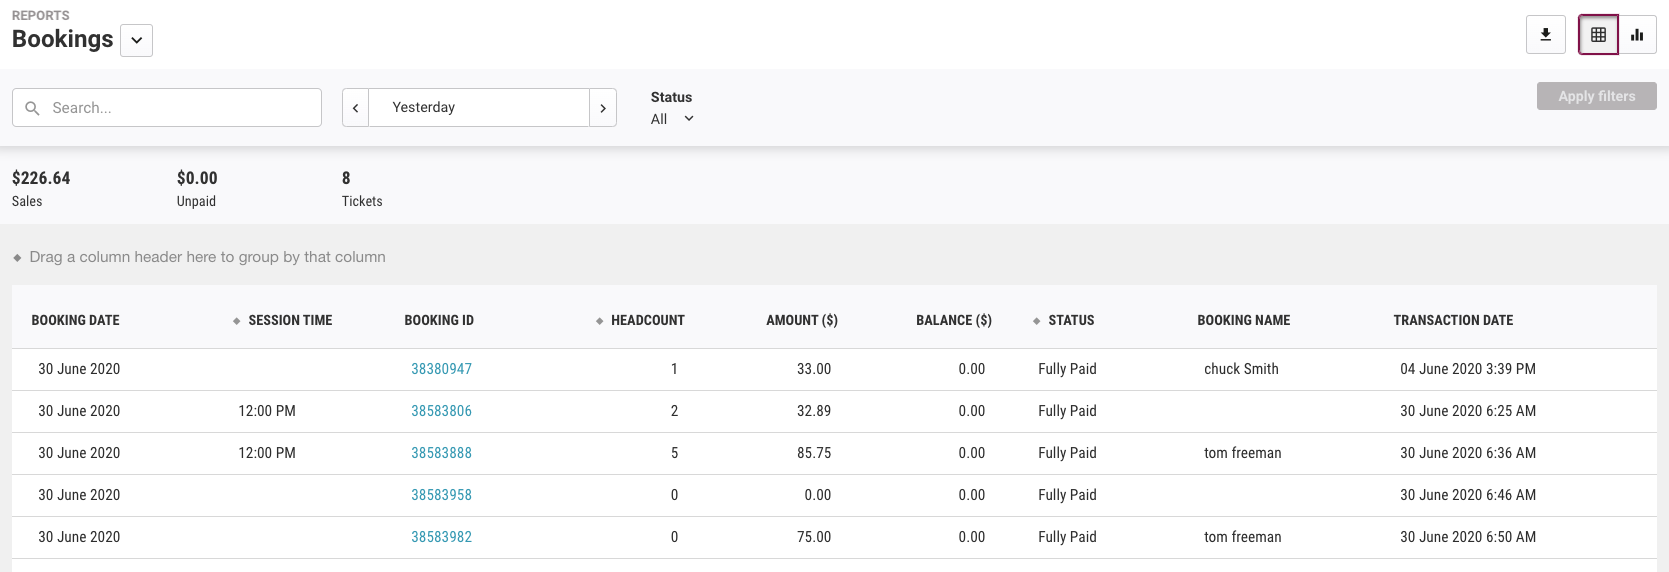Click the Status column header
Viewport: 1669px width, 572px height.
pyautogui.click(x=1071, y=321)
